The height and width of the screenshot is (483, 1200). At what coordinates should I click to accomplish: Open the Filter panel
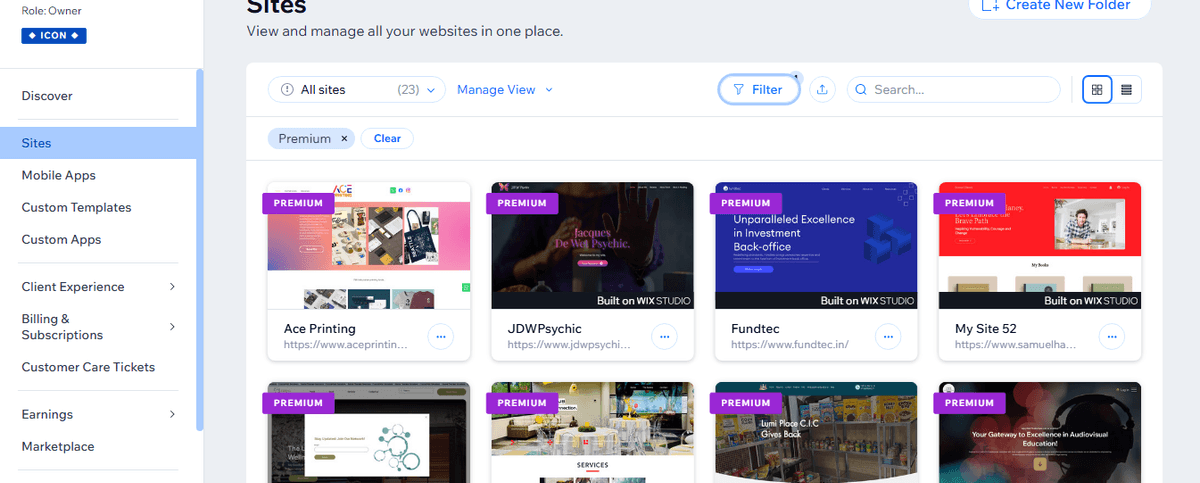[x=758, y=89]
